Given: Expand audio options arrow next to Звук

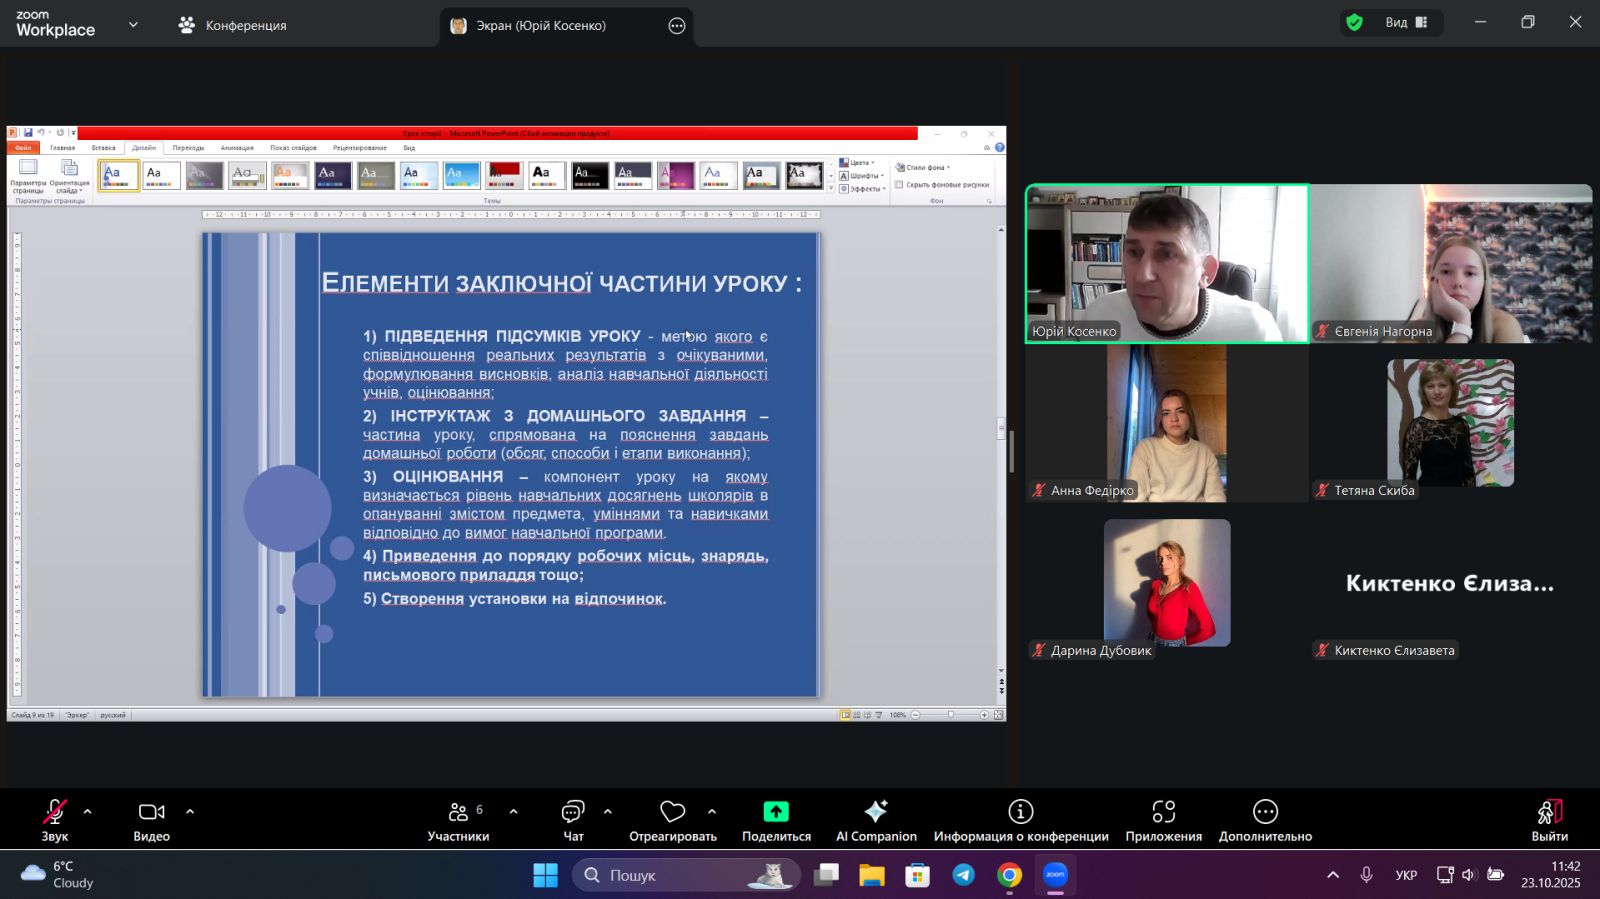Looking at the screenshot, I should coord(88,811).
